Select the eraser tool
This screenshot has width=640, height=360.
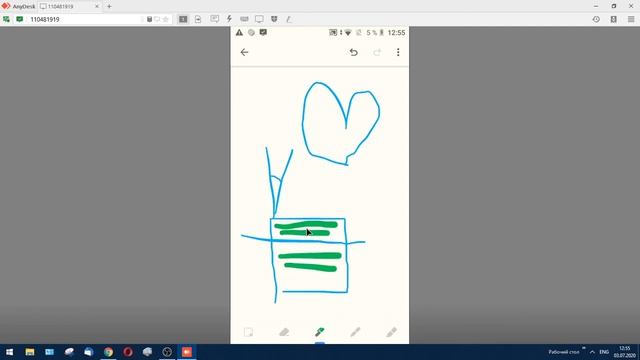pos(284,332)
